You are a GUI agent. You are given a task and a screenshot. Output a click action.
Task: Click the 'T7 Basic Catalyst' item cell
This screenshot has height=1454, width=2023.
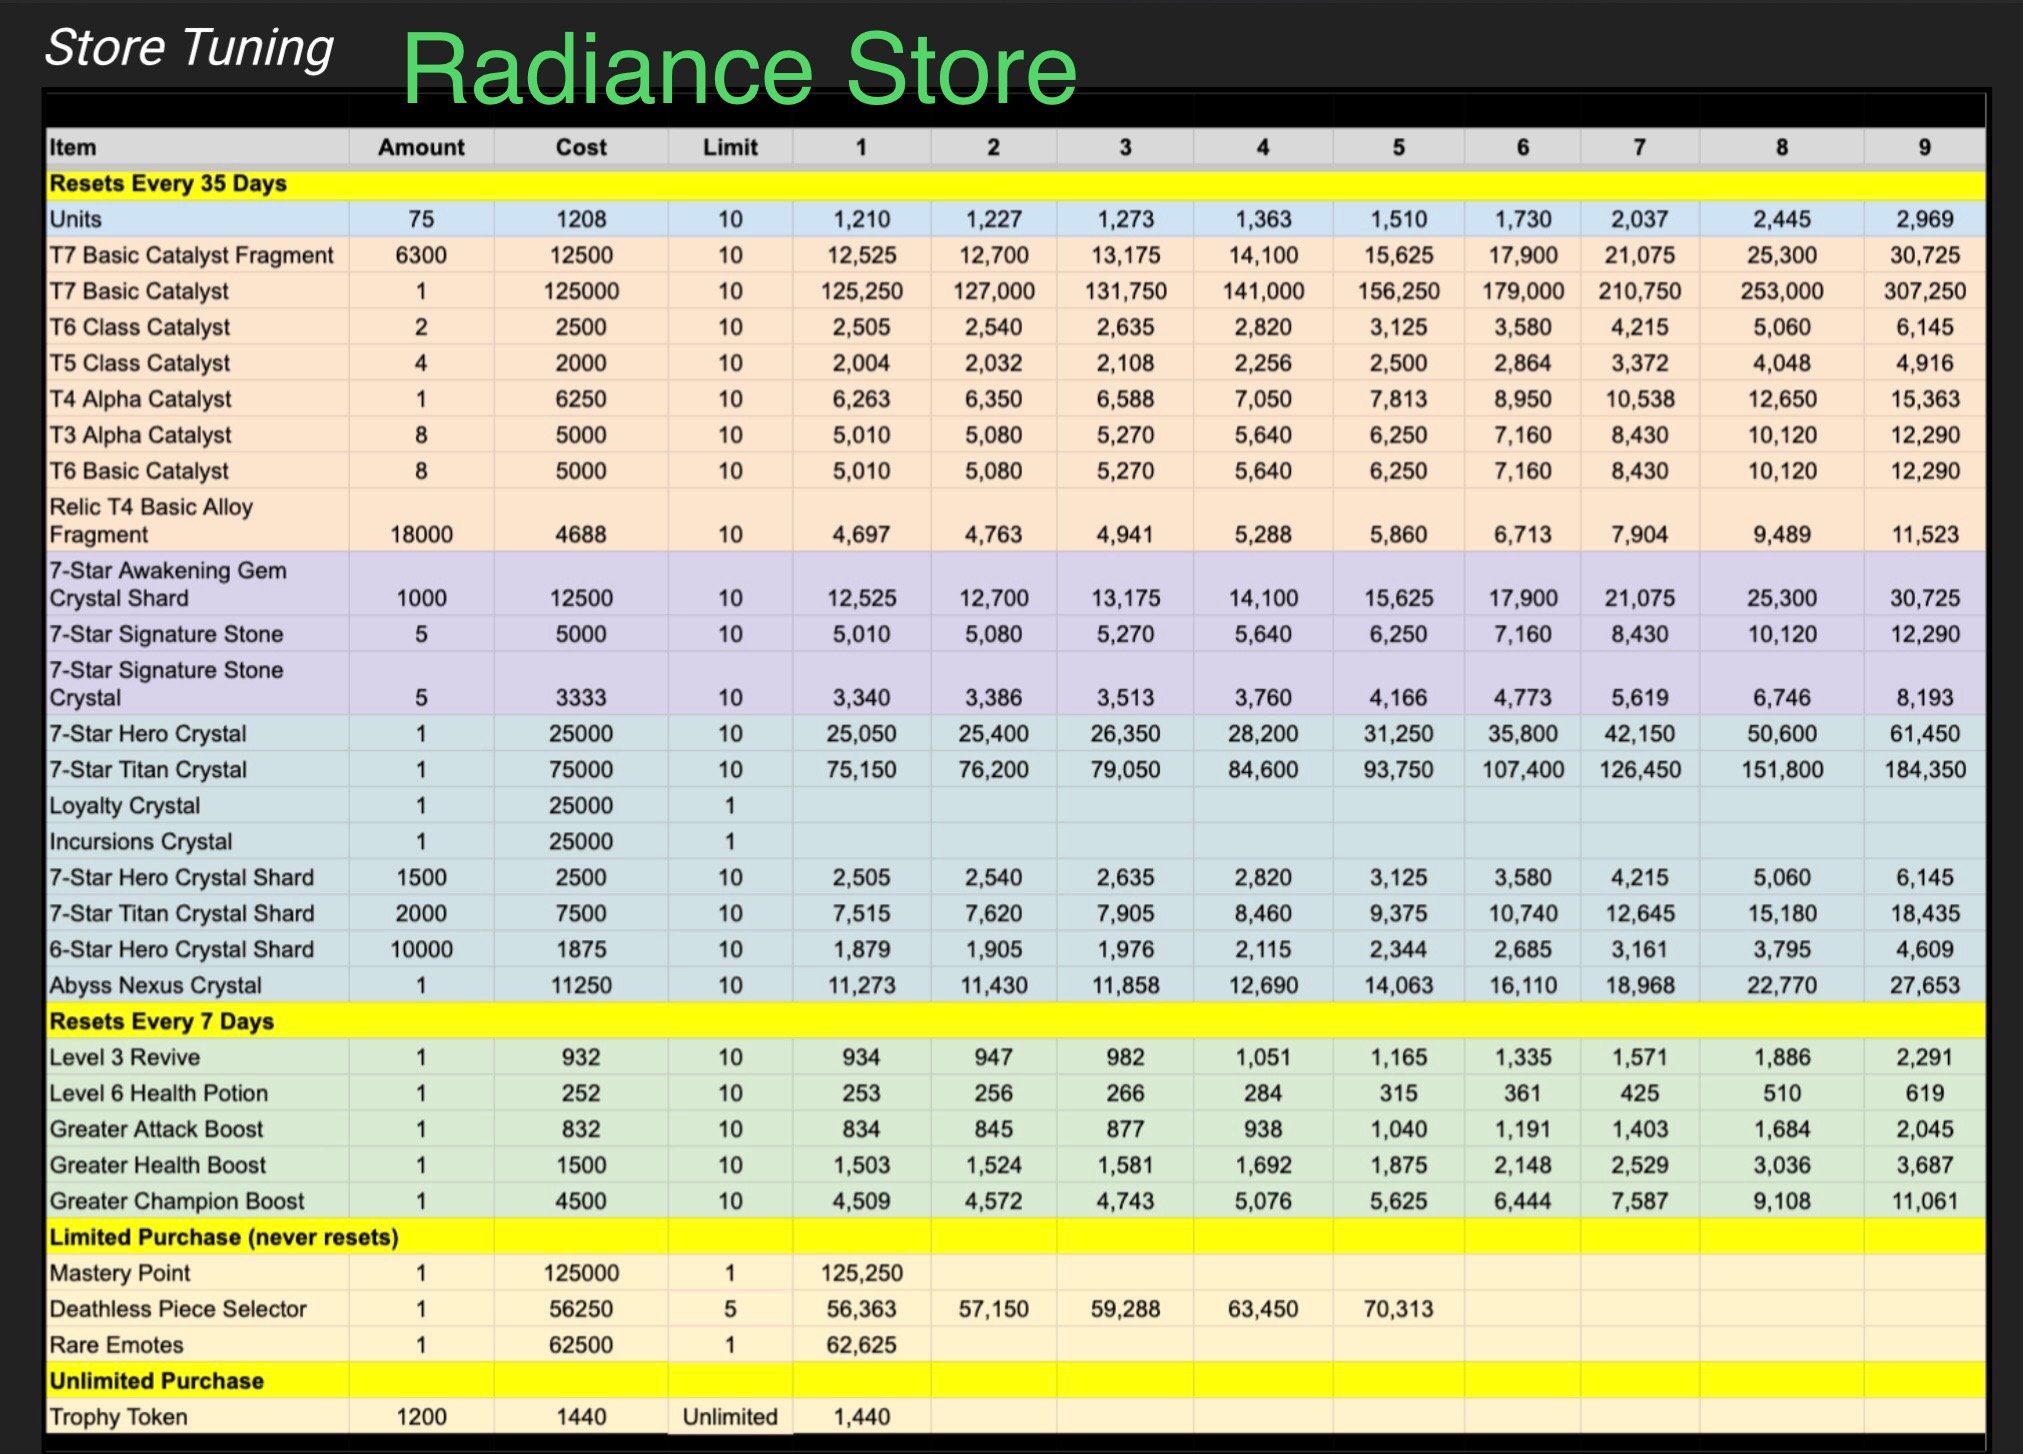(x=197, y=291)
